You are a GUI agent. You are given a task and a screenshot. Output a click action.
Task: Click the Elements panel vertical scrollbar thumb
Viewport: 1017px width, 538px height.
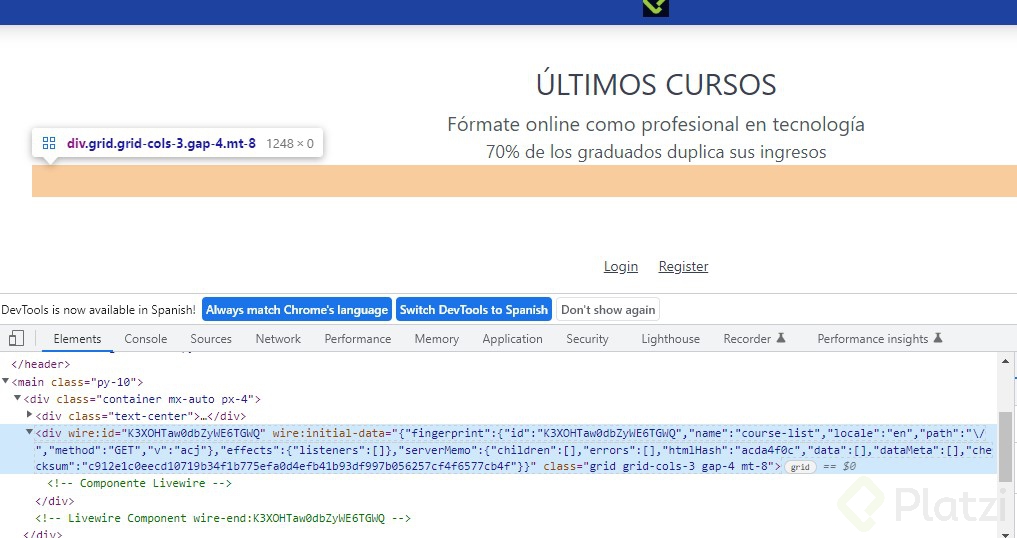coord(1005,447)
